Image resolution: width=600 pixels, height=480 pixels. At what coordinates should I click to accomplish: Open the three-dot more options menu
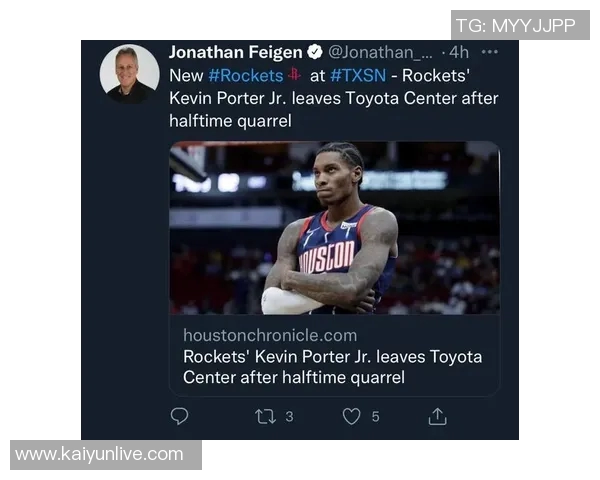click(489, 52)
